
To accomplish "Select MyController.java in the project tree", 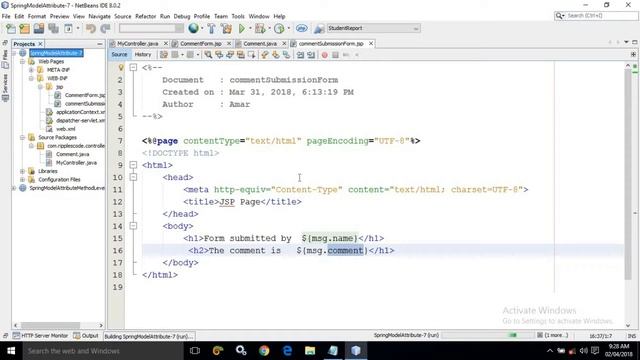I will [x=76, y=162].
